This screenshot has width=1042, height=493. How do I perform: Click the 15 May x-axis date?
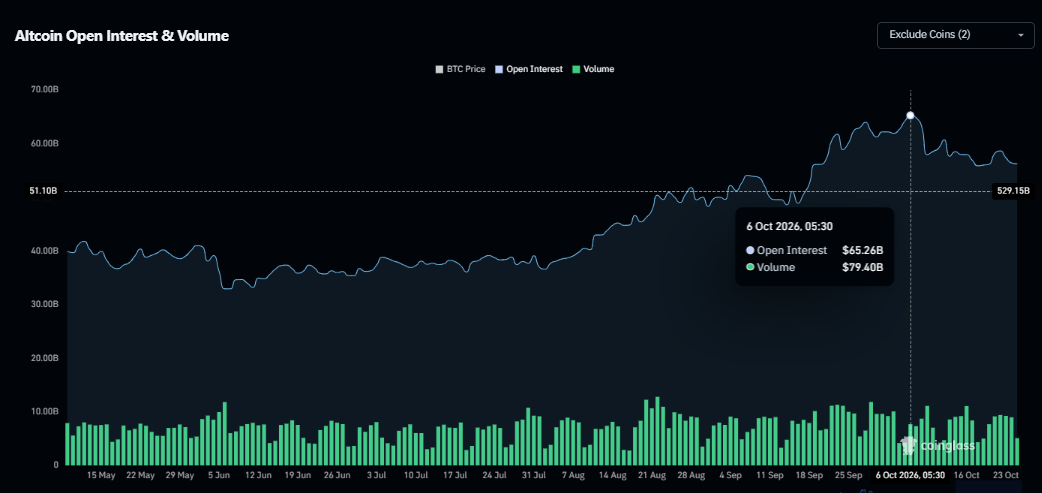pyautogui.click(x=102, y=476)
